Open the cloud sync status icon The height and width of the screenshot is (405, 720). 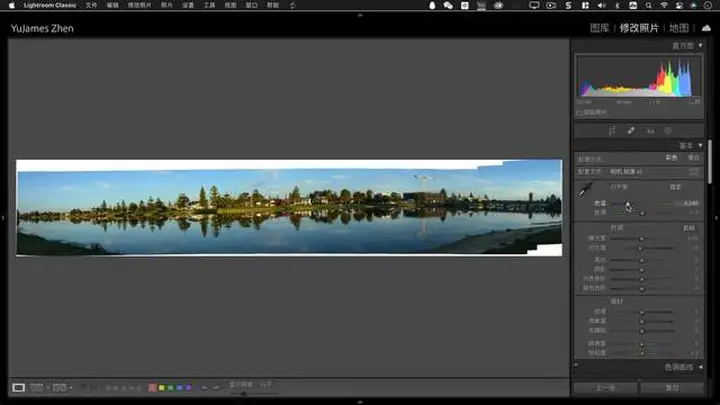pos(706,28)
